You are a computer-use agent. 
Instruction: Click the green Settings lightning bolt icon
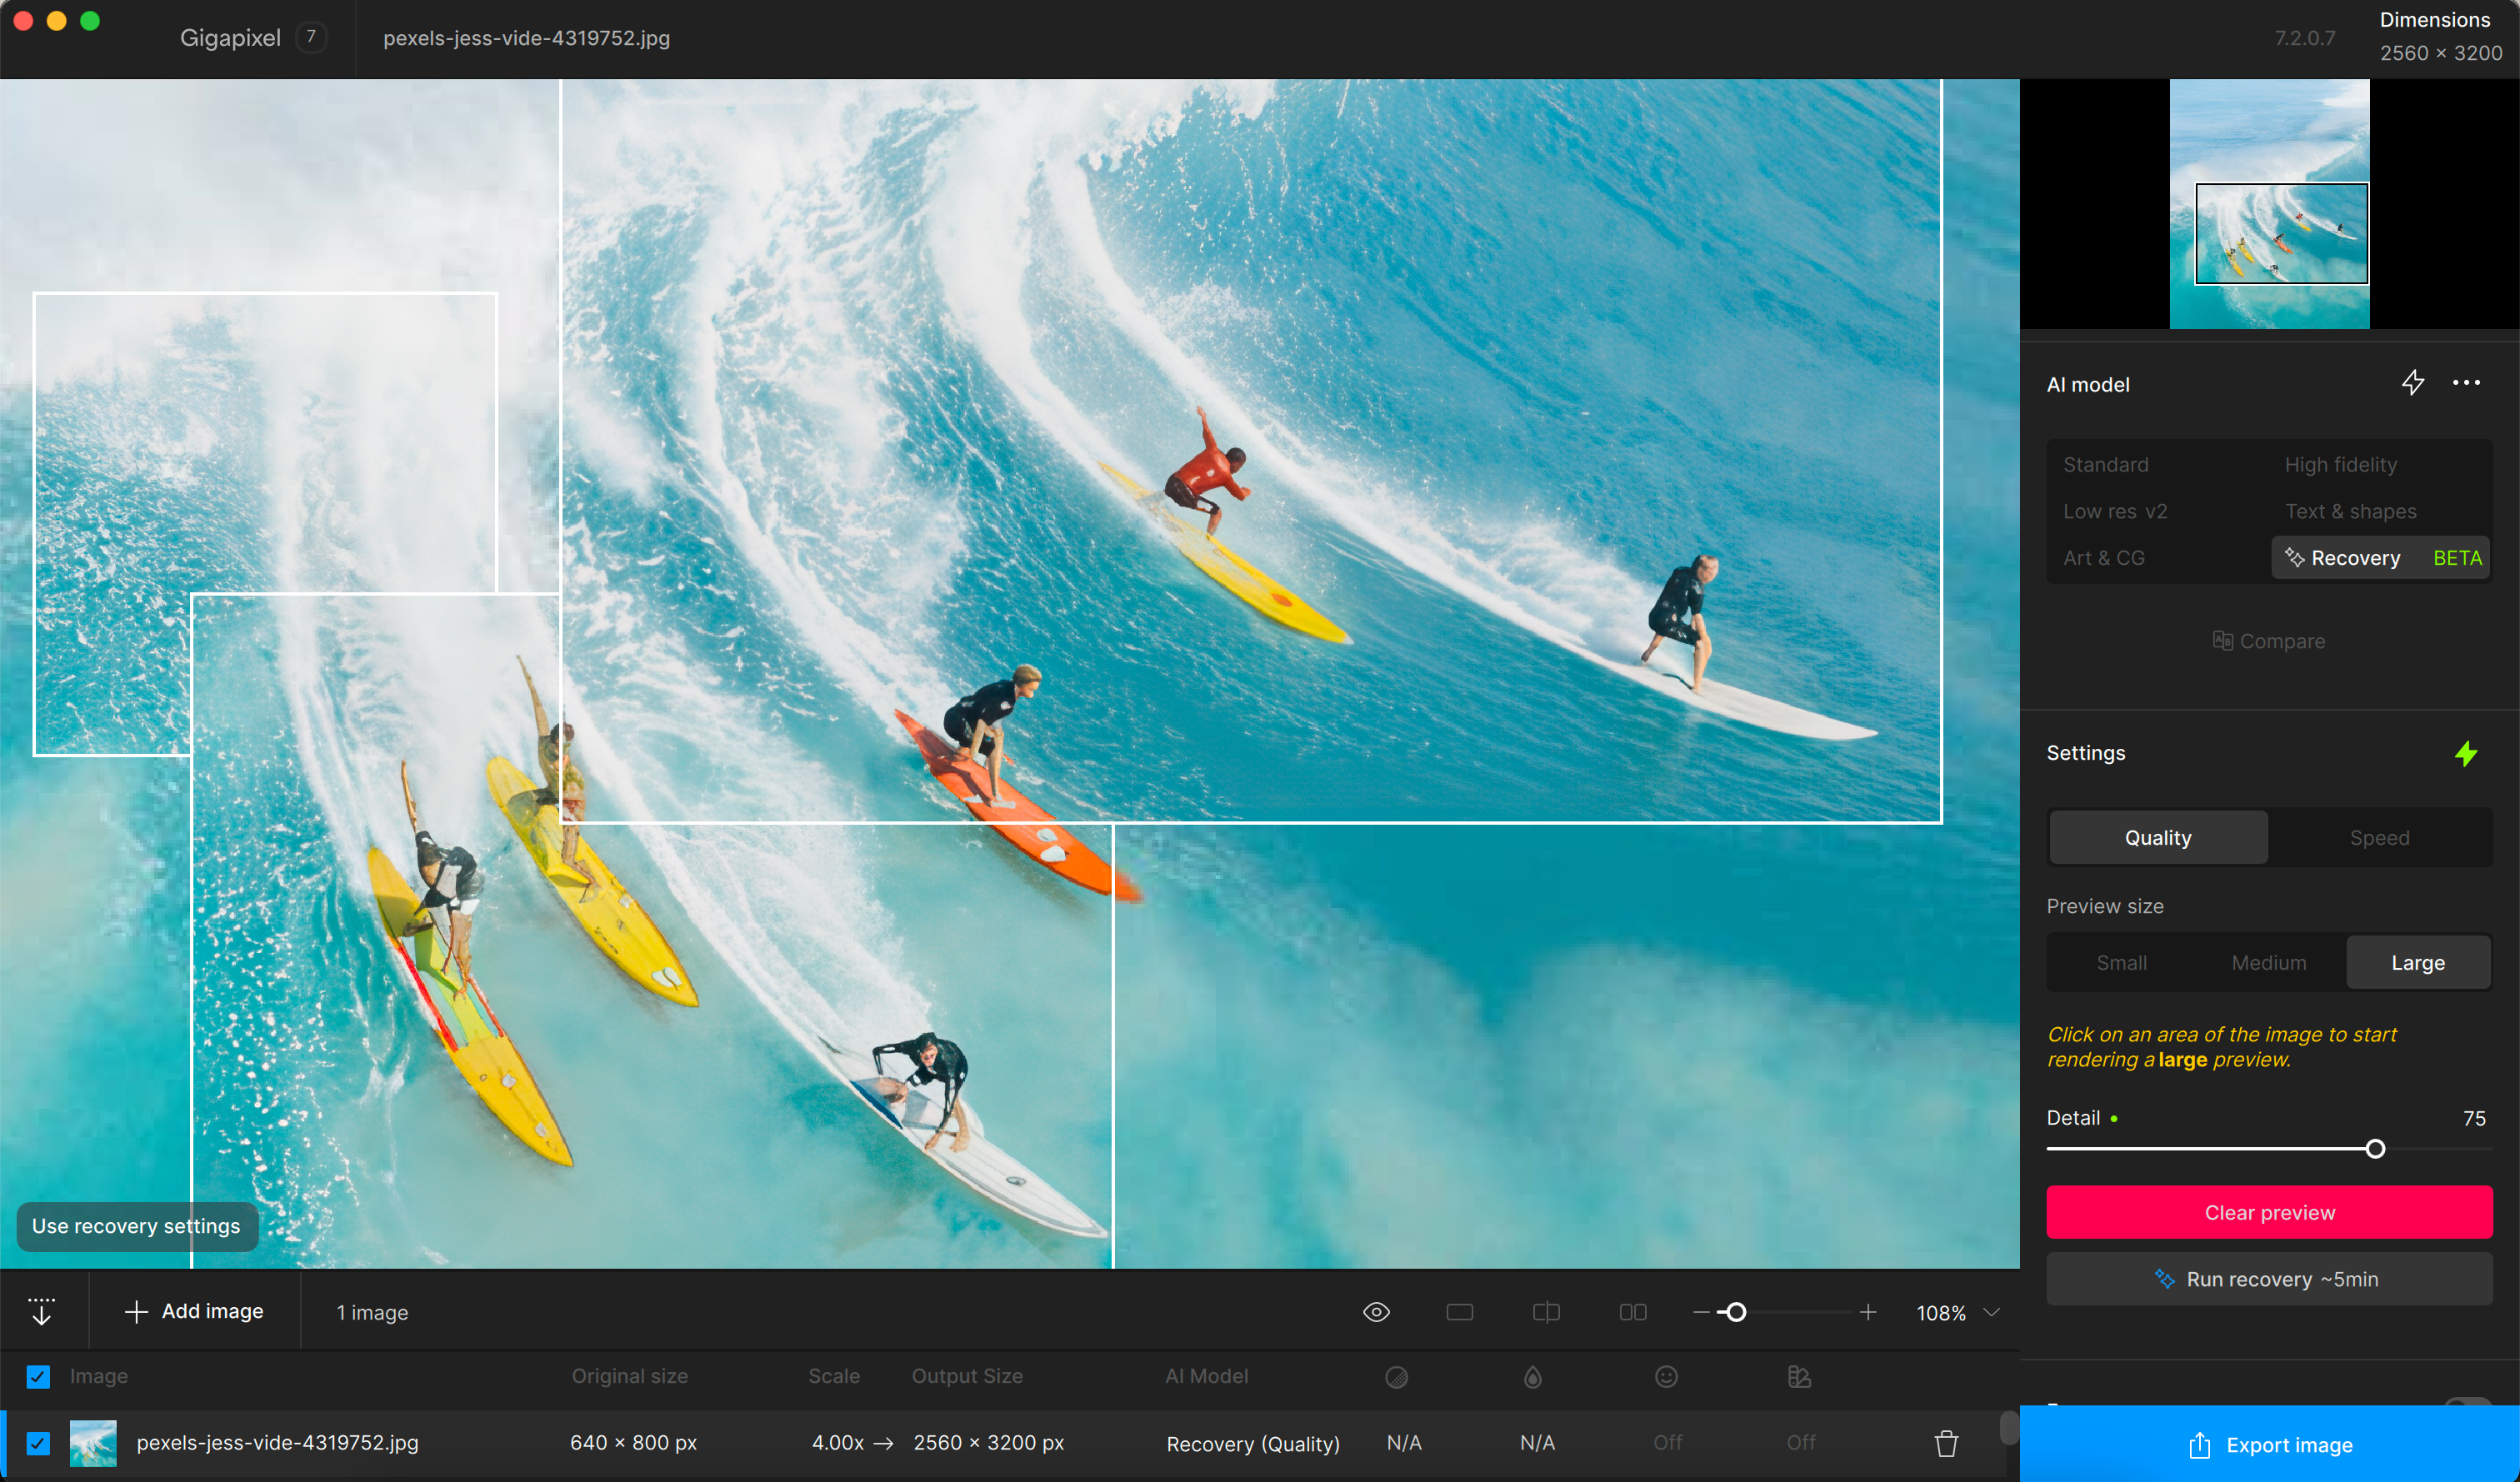tap(2466, 753)
